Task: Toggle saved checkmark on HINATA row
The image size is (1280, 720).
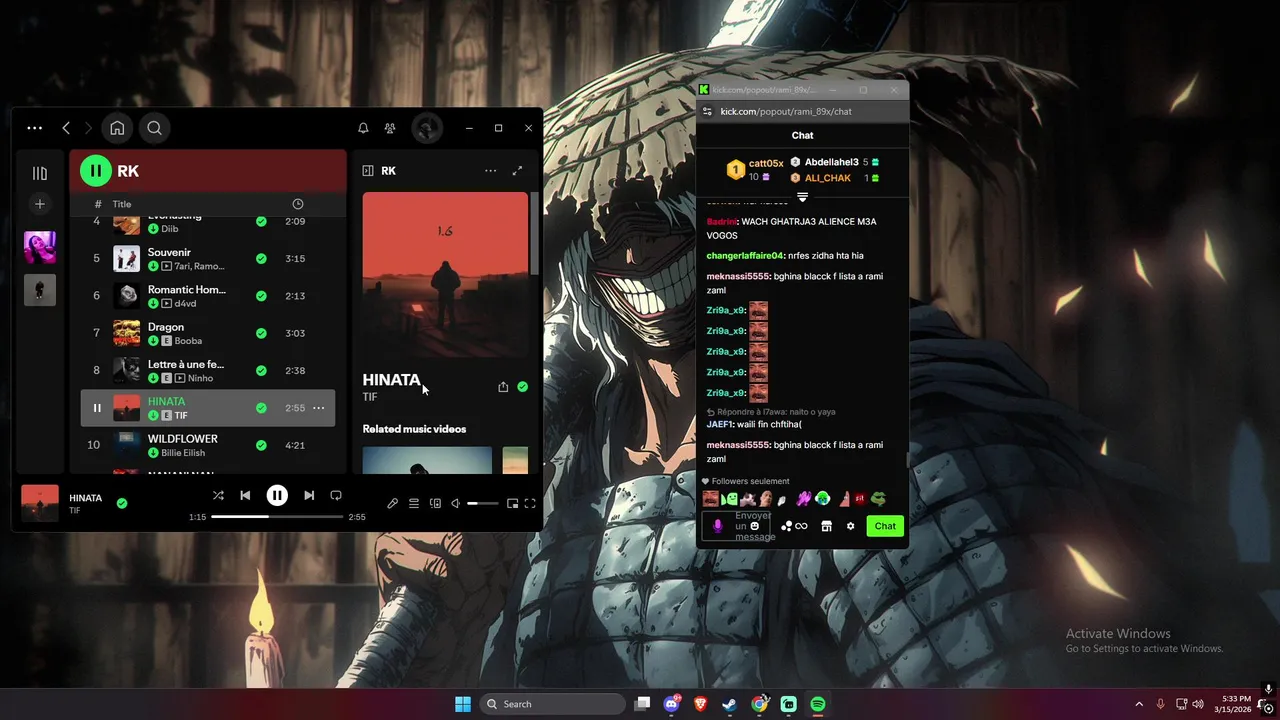Action: click(x=261, y=408)
